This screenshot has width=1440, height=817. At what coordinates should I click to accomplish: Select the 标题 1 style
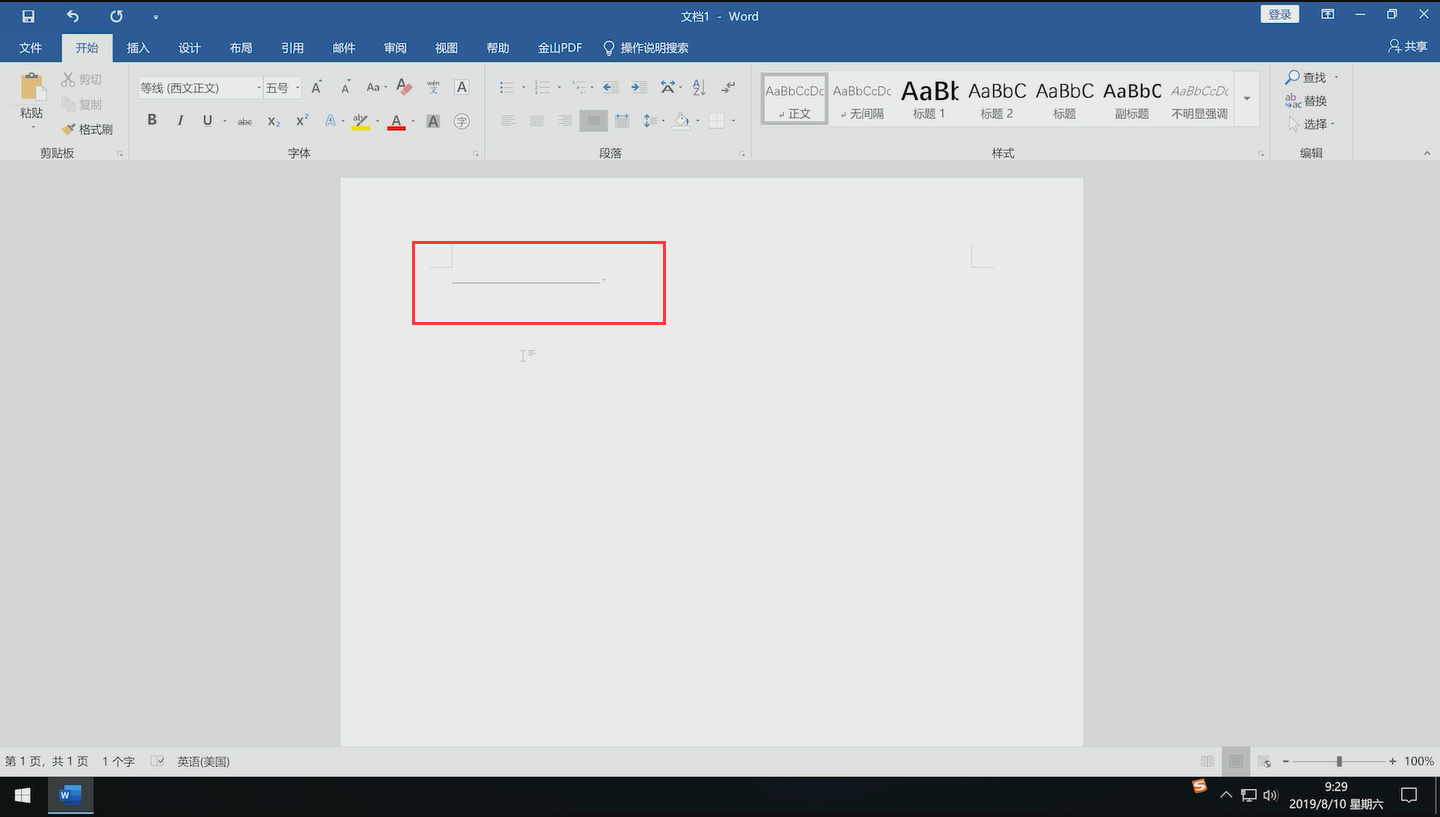929,98
